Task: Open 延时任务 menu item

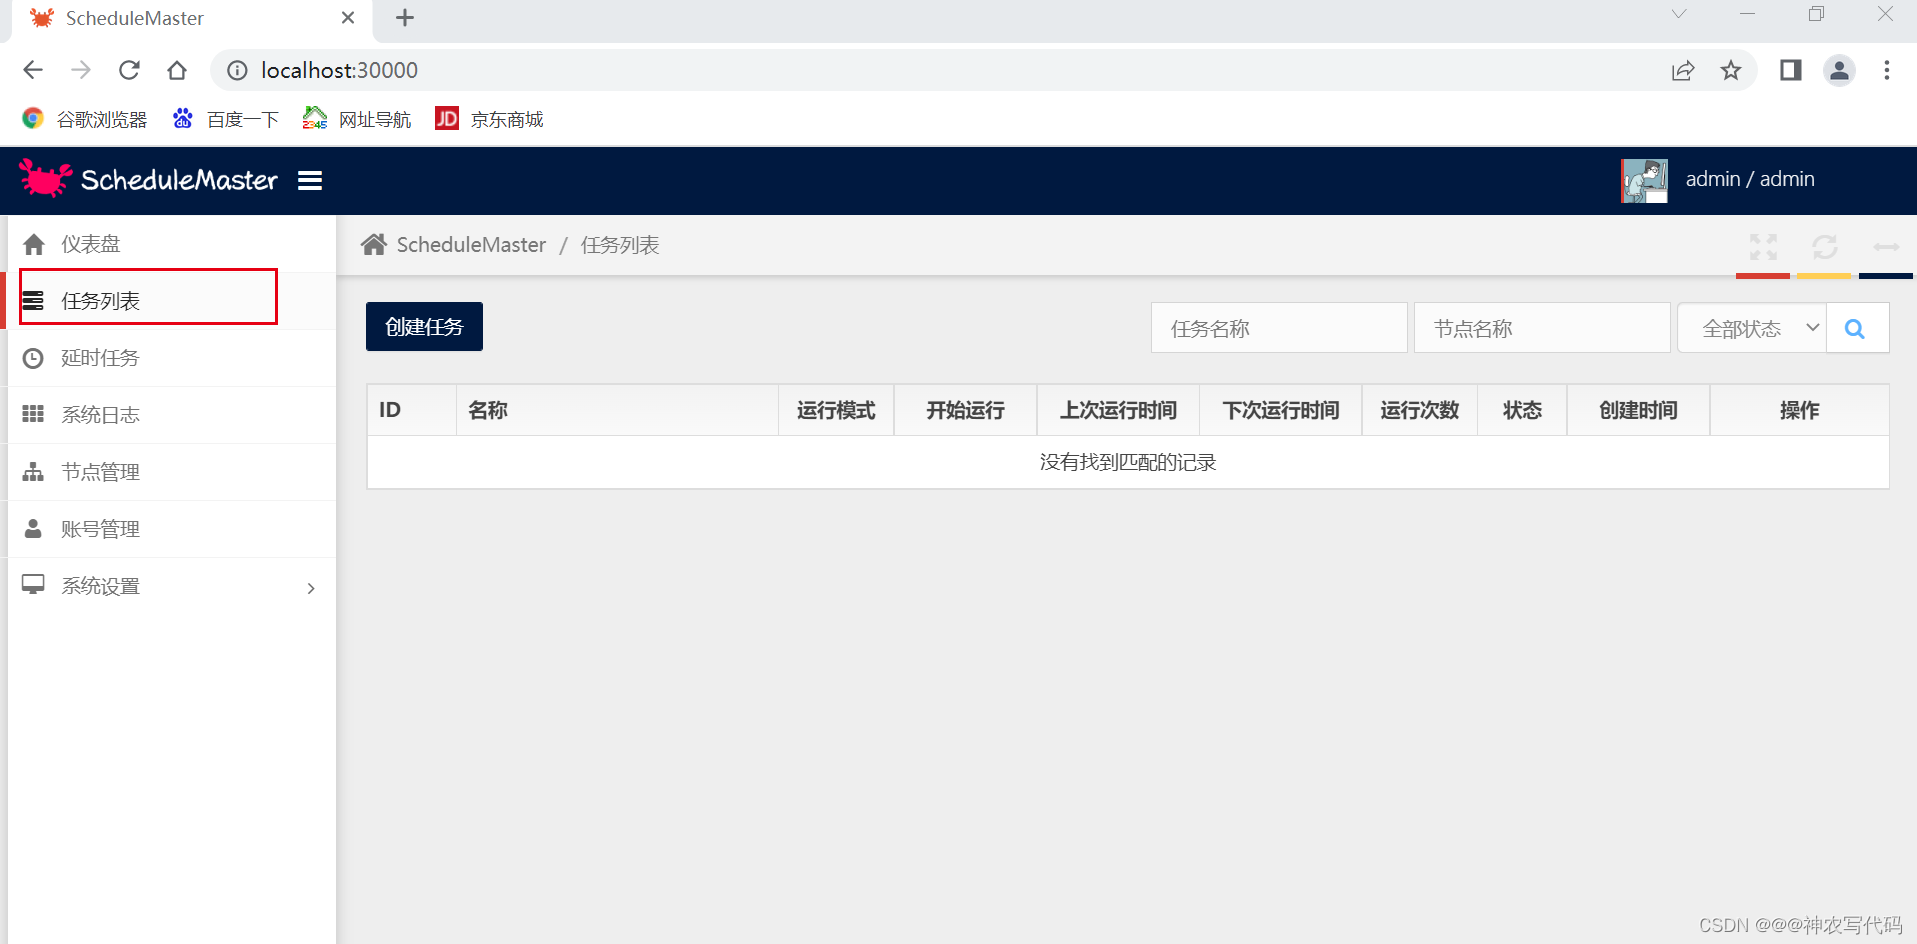Action: (x=172, y=358)
